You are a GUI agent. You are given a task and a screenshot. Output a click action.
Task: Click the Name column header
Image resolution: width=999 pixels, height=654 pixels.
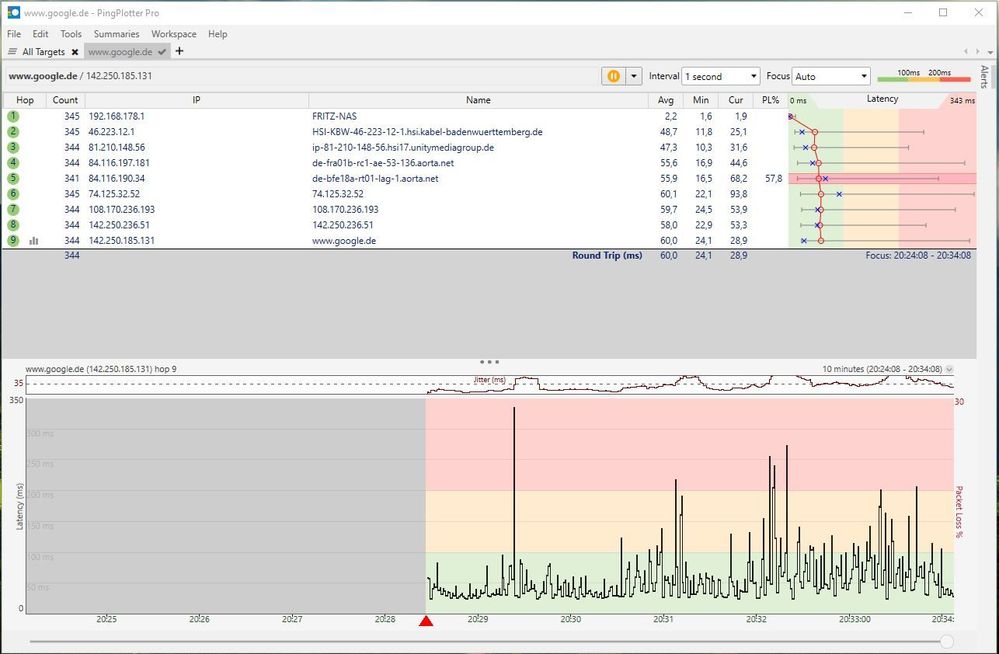(478, 100)
